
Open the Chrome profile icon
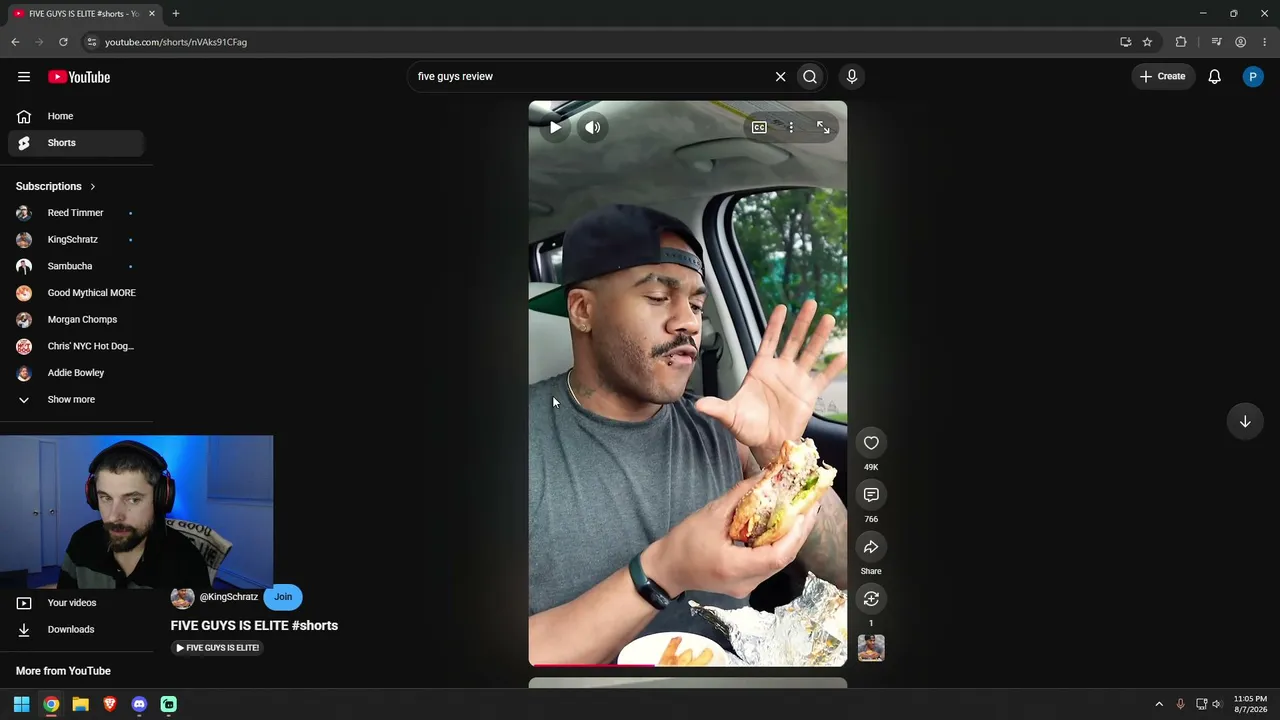click(1240, 42)
